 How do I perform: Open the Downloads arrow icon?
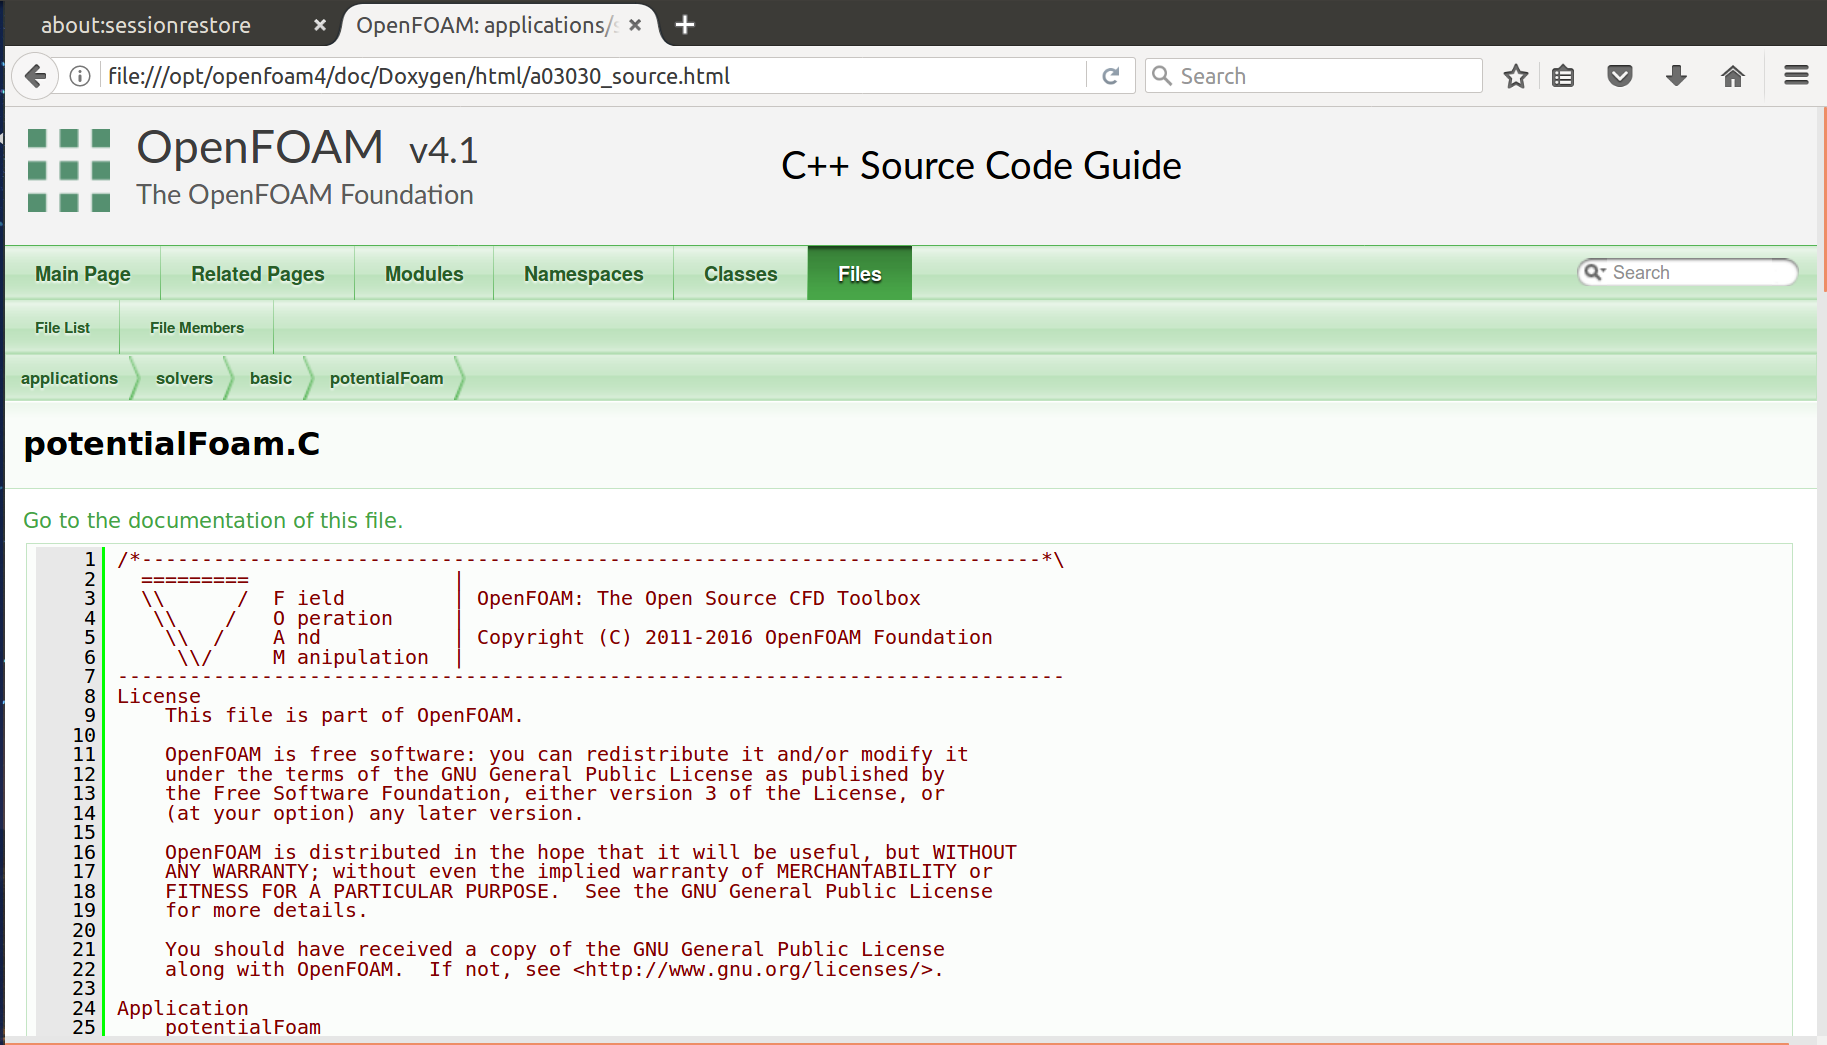pos(1677,76)
